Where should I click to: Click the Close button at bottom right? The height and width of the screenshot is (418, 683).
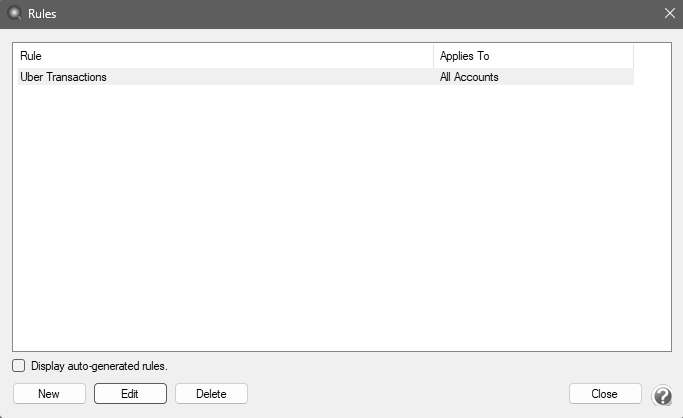point(605,394)
